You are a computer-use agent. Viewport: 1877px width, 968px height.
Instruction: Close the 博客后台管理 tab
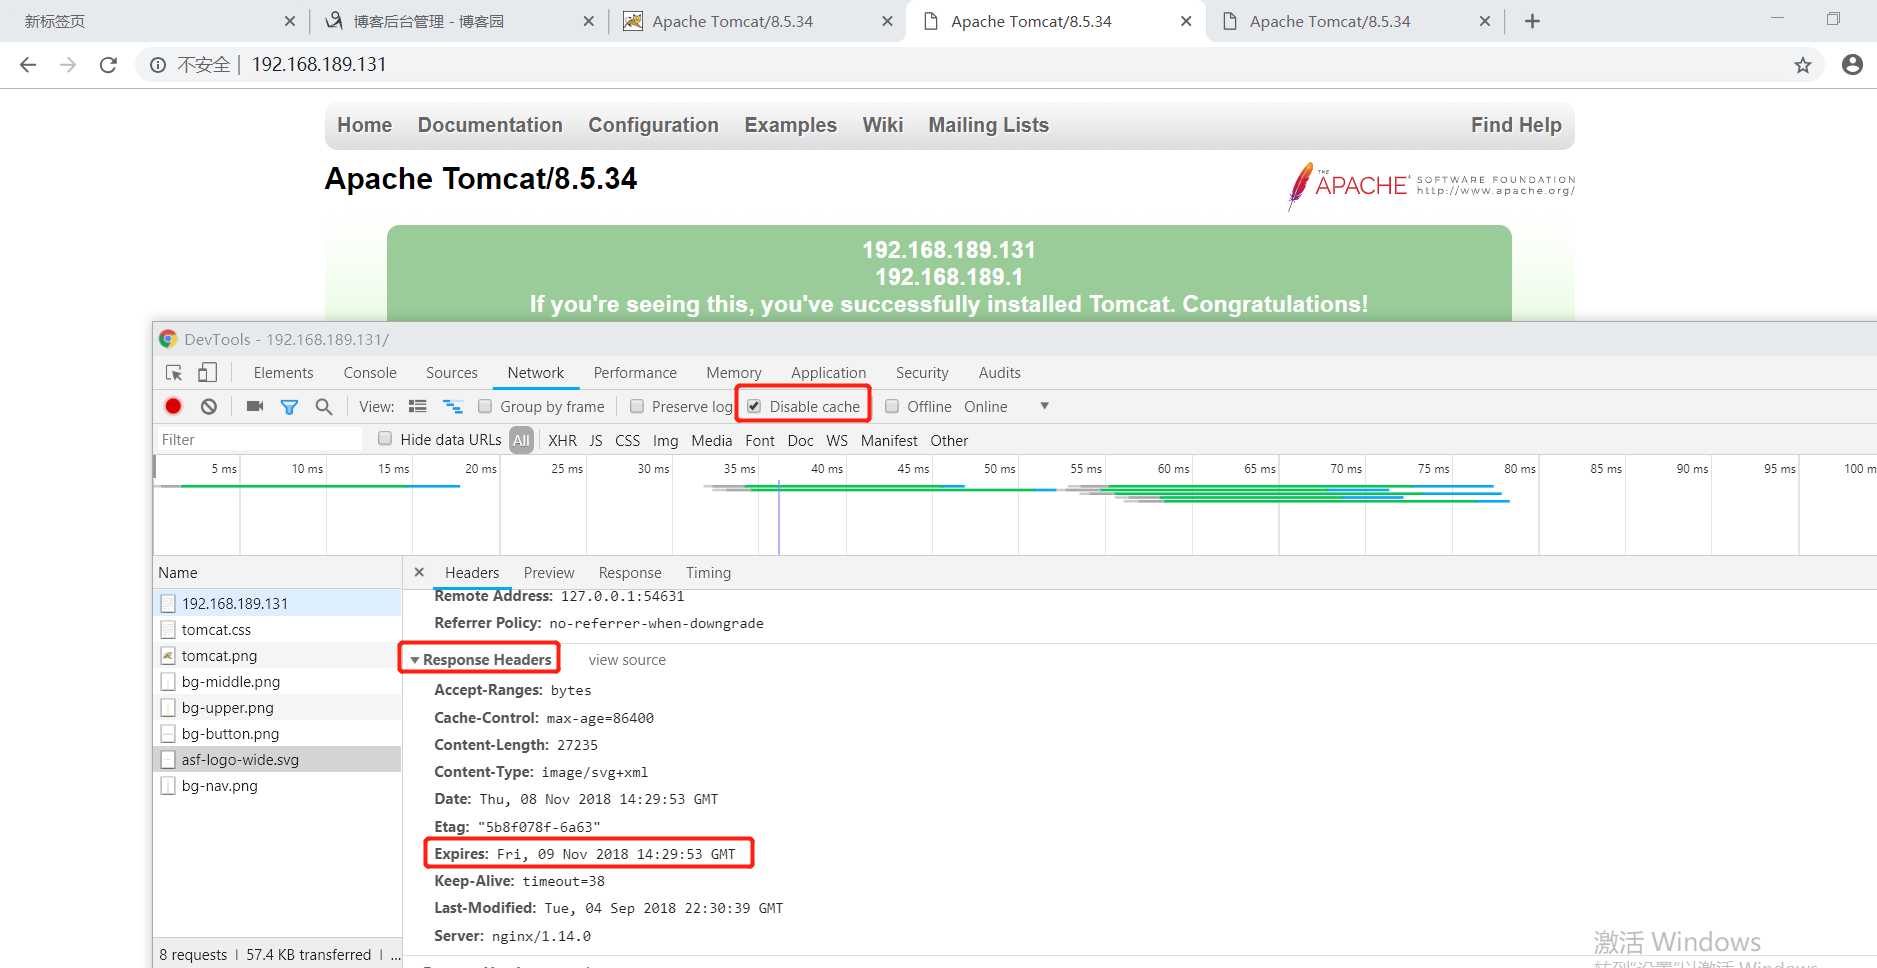pos(588,21)
